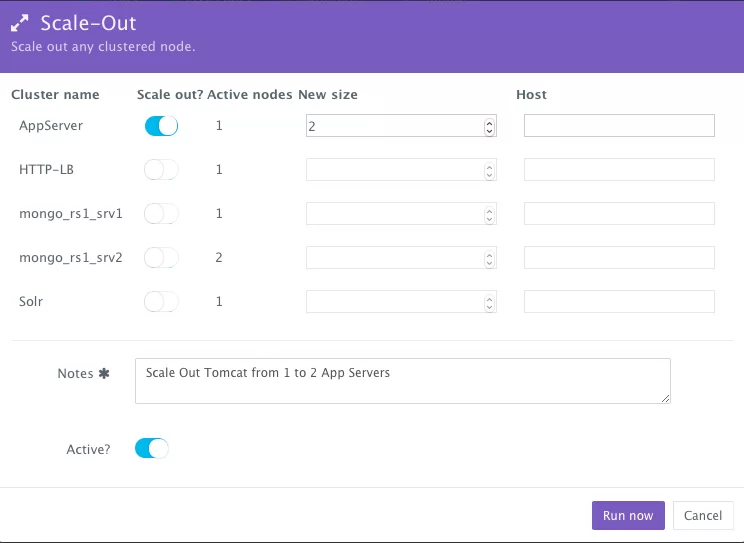Click the required asterisk next to Notes
The width and height of the screenshot is (744, 543).
pyautogui.click(x=104, y=374)
